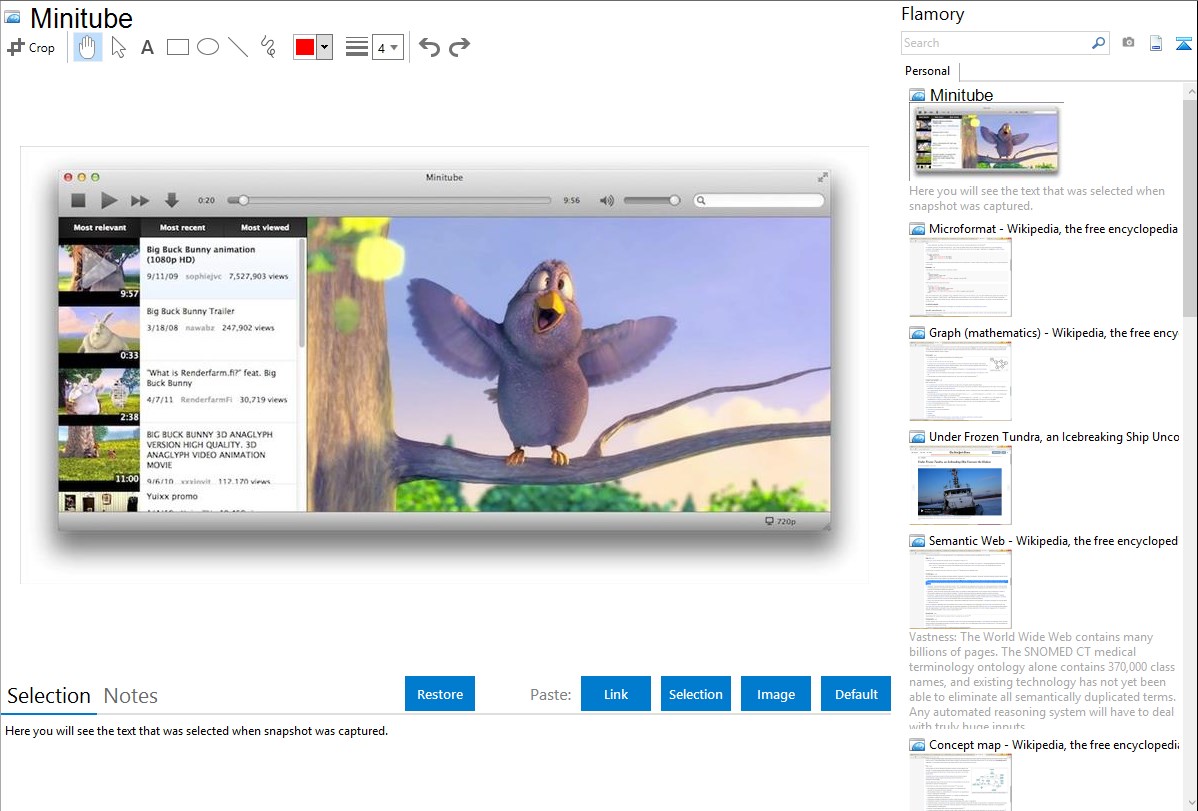Viewport: 1198px width, 811px height.
Task: Click the icon beside the Microformat snapshot title
Action: [x=918, y=229]
